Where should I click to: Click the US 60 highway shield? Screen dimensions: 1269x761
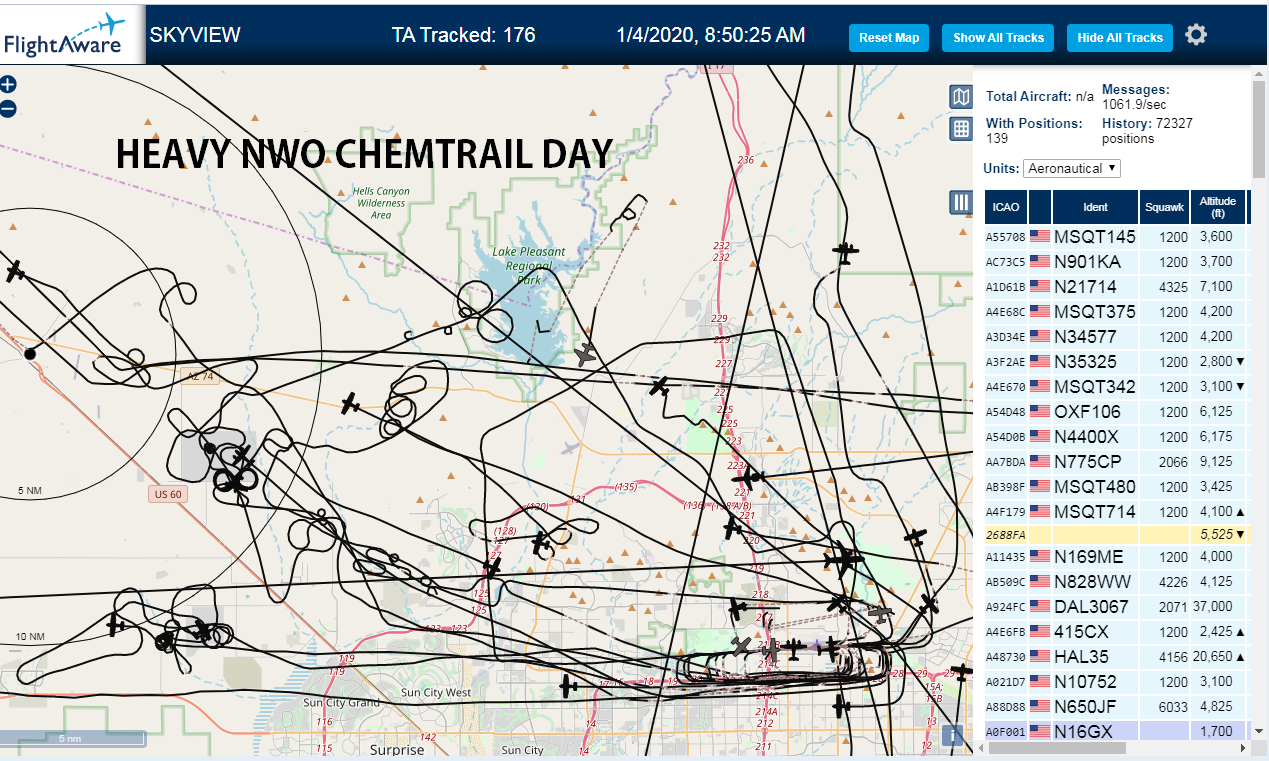167,494
